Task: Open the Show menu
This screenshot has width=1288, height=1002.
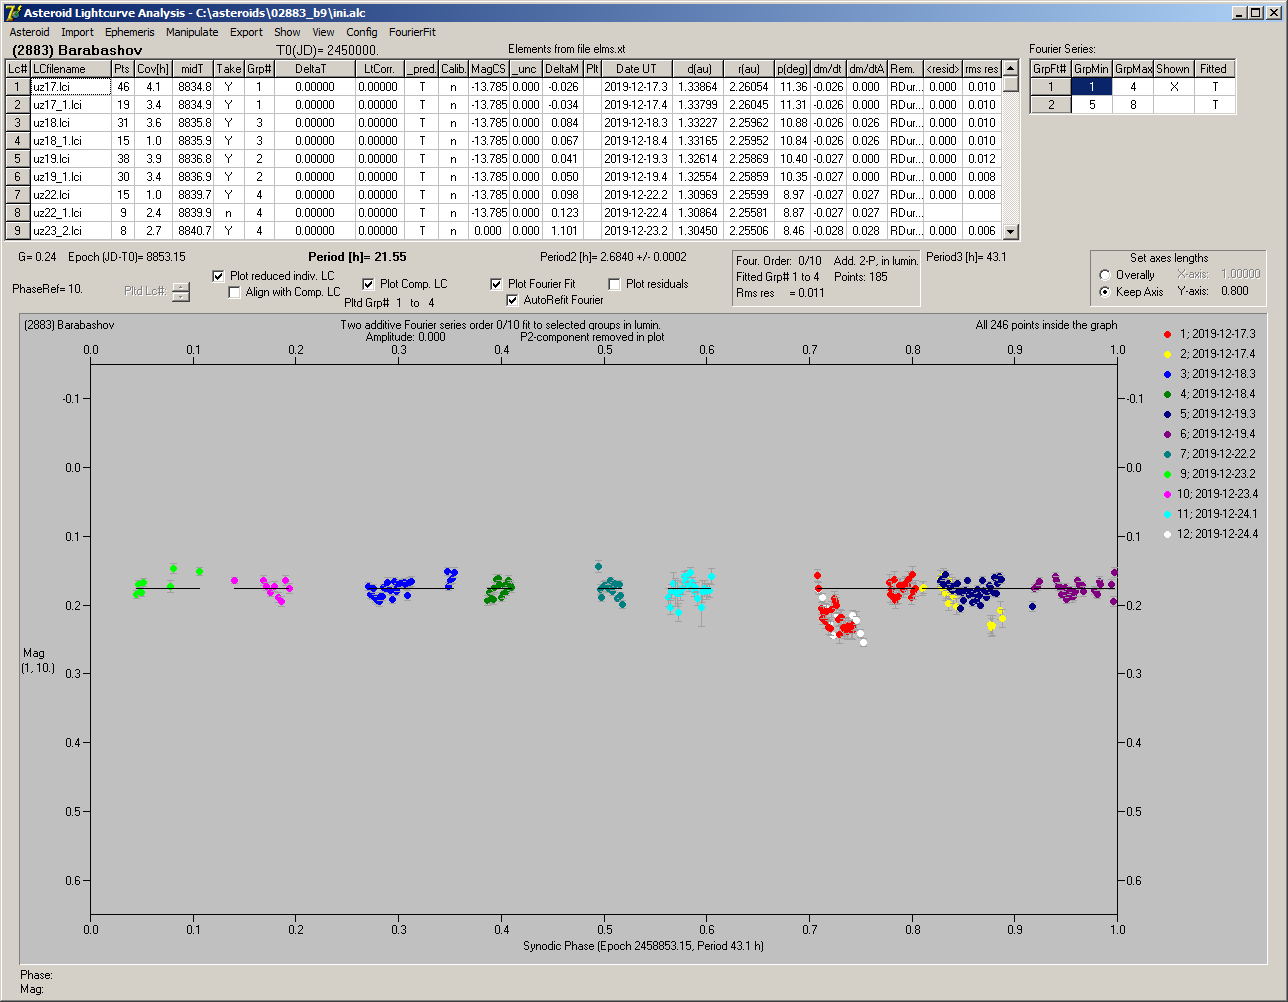Action: click(287, 32)
